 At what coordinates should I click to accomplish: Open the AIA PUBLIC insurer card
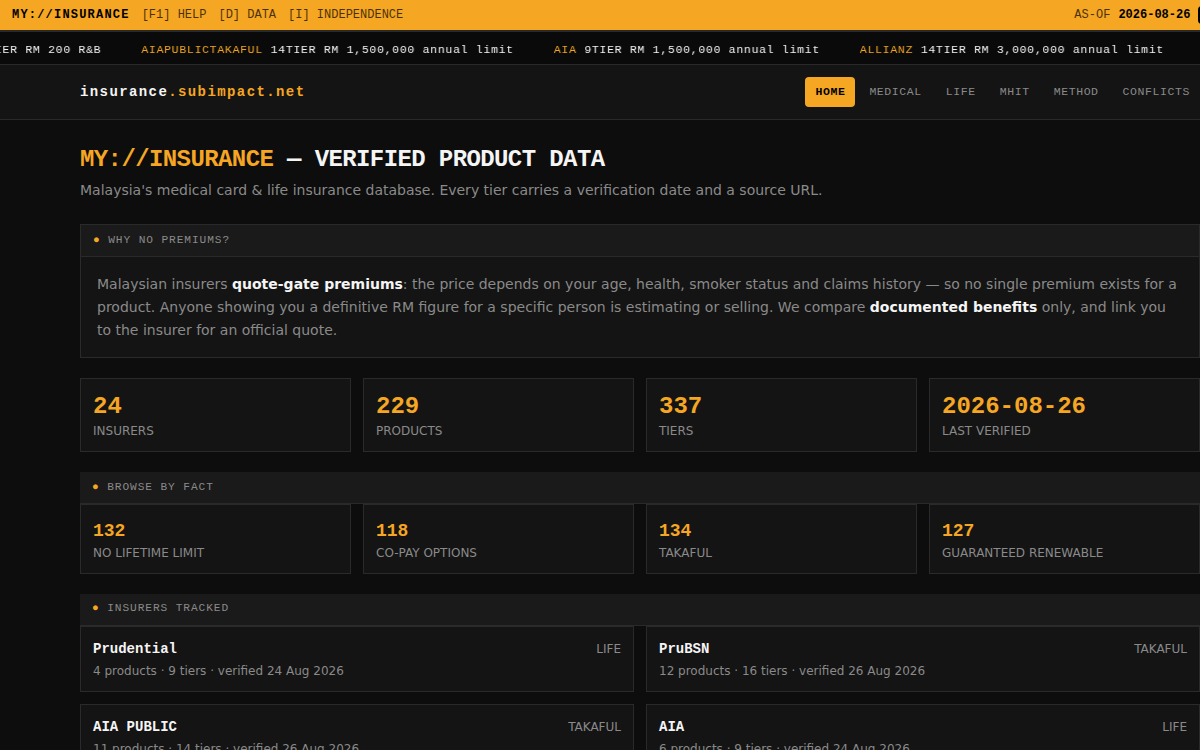(357, 727)
